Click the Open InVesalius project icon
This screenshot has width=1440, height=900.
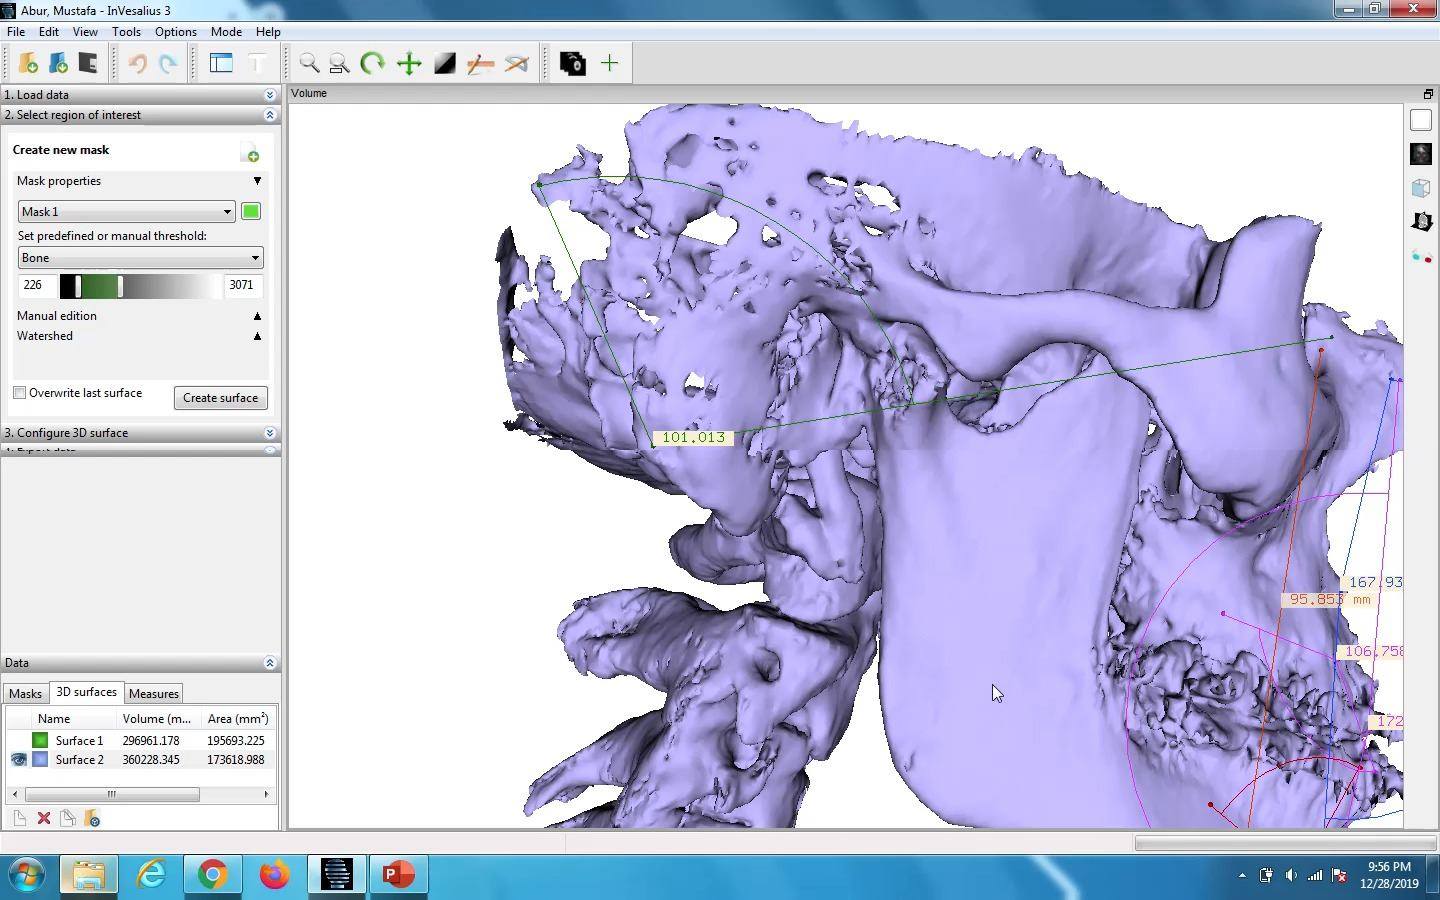click(58, 64)
